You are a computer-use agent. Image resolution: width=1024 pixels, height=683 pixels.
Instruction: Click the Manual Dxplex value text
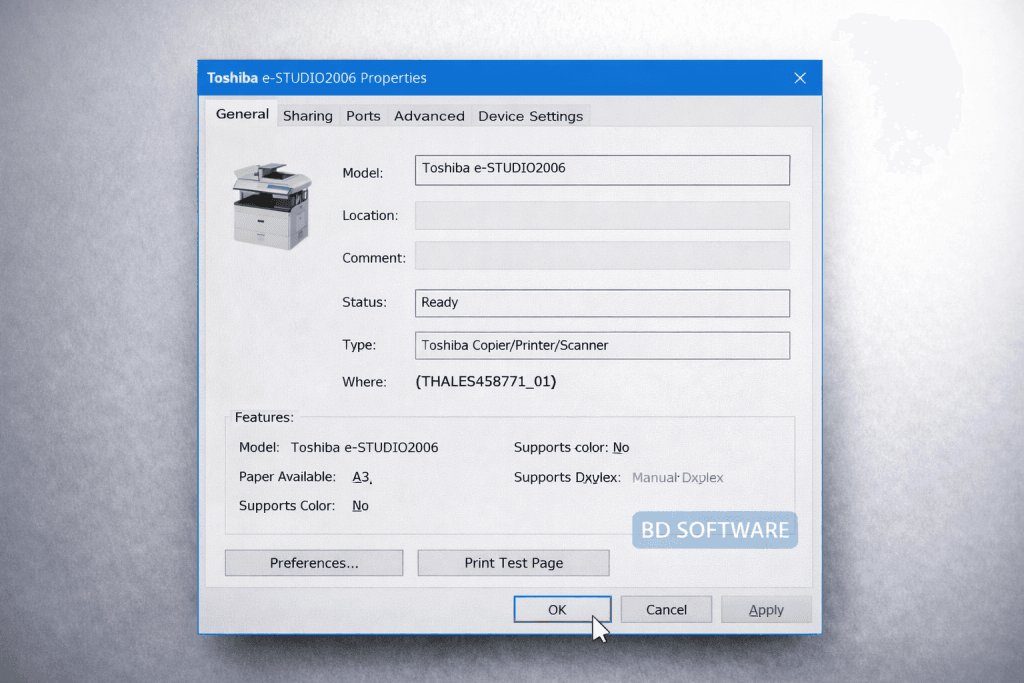677,478
